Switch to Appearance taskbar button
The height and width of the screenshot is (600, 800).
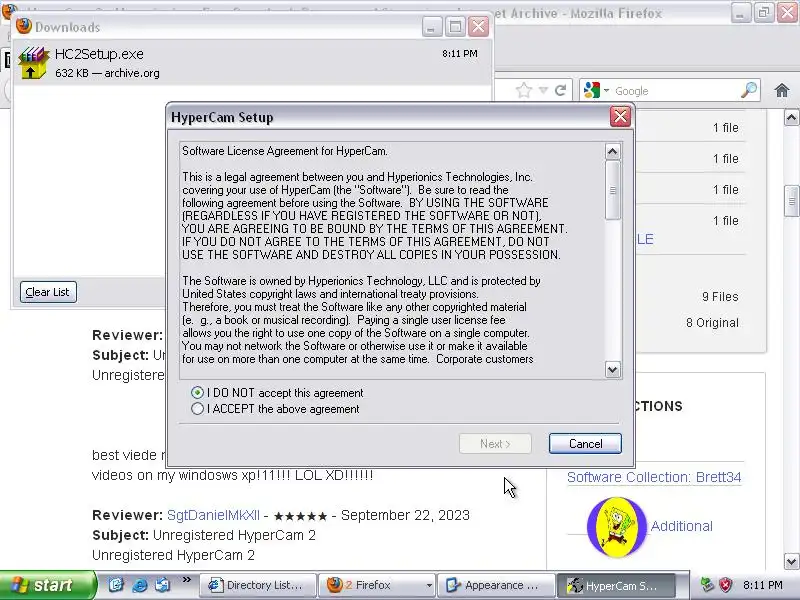pos(496,585)
